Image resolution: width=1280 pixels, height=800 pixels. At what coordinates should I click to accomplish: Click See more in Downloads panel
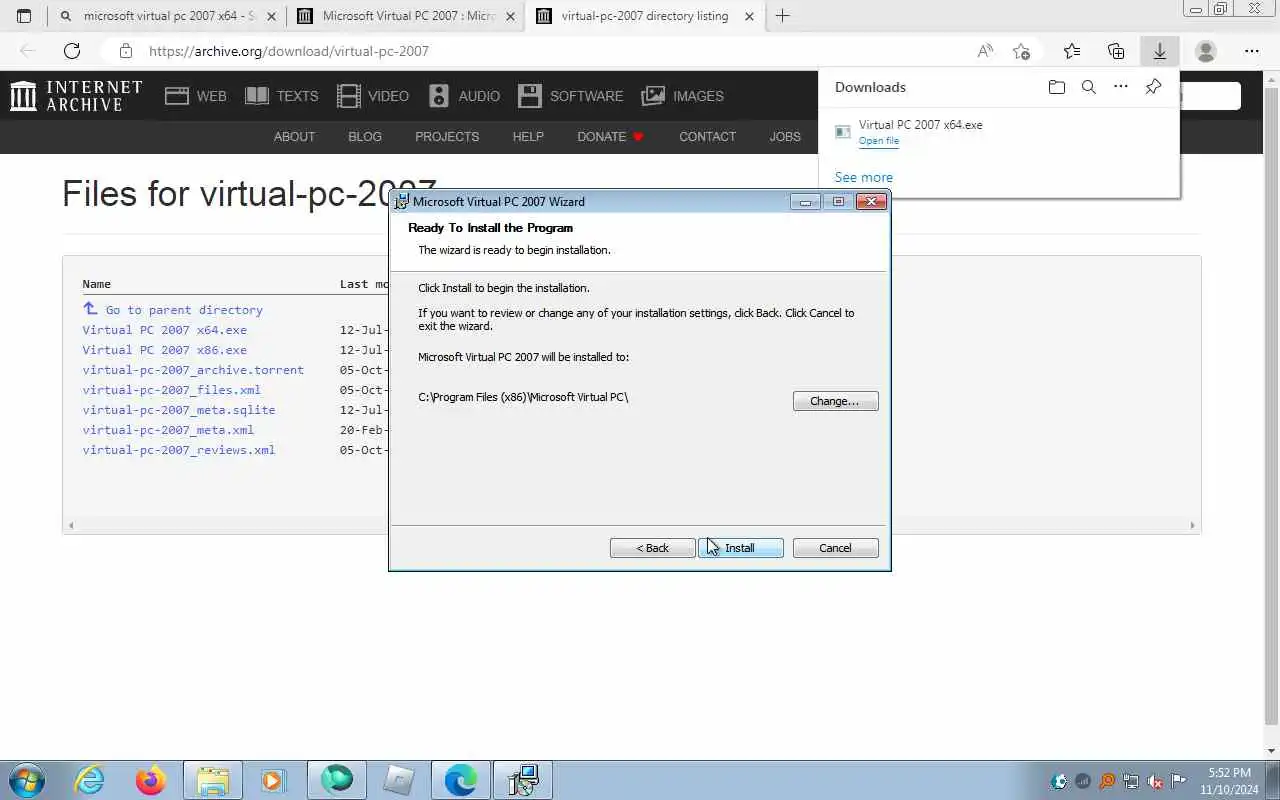tap(864, 177)
